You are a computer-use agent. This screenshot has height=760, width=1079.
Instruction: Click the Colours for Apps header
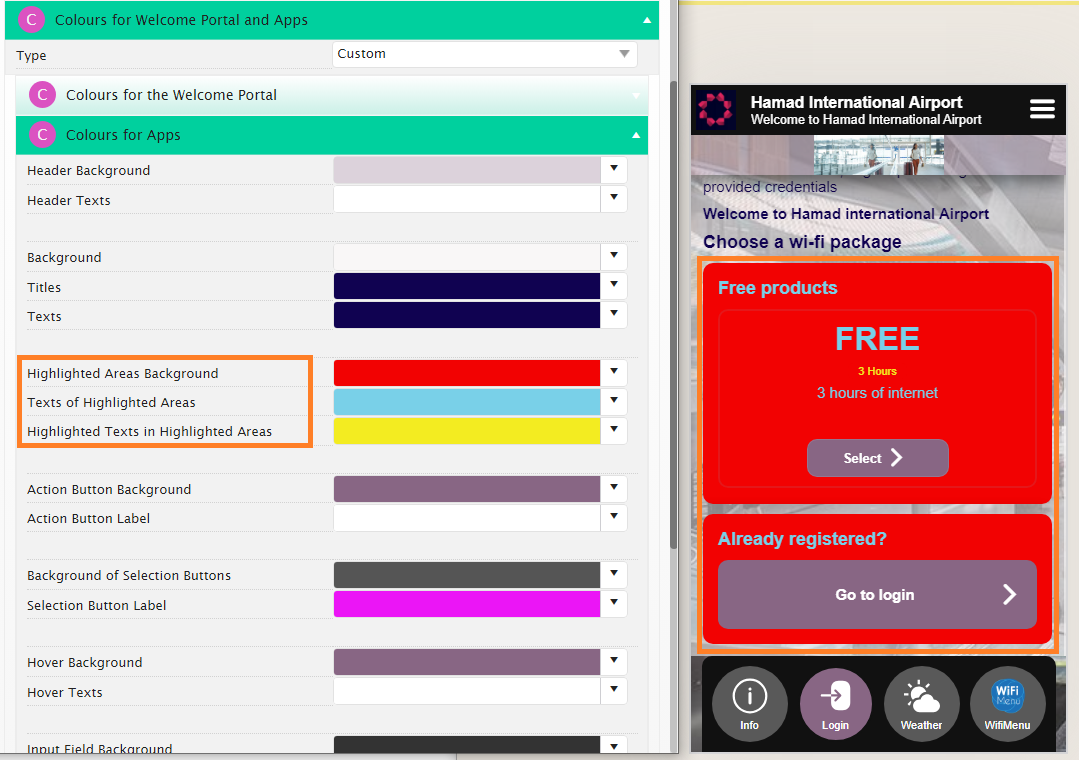coord(332,135)
